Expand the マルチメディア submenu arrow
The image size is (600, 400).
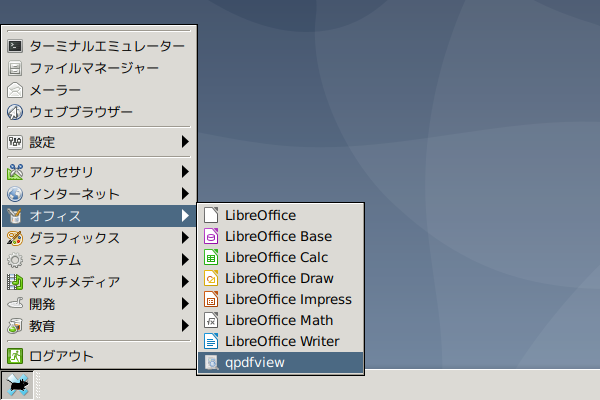click(x=185, y=282)
